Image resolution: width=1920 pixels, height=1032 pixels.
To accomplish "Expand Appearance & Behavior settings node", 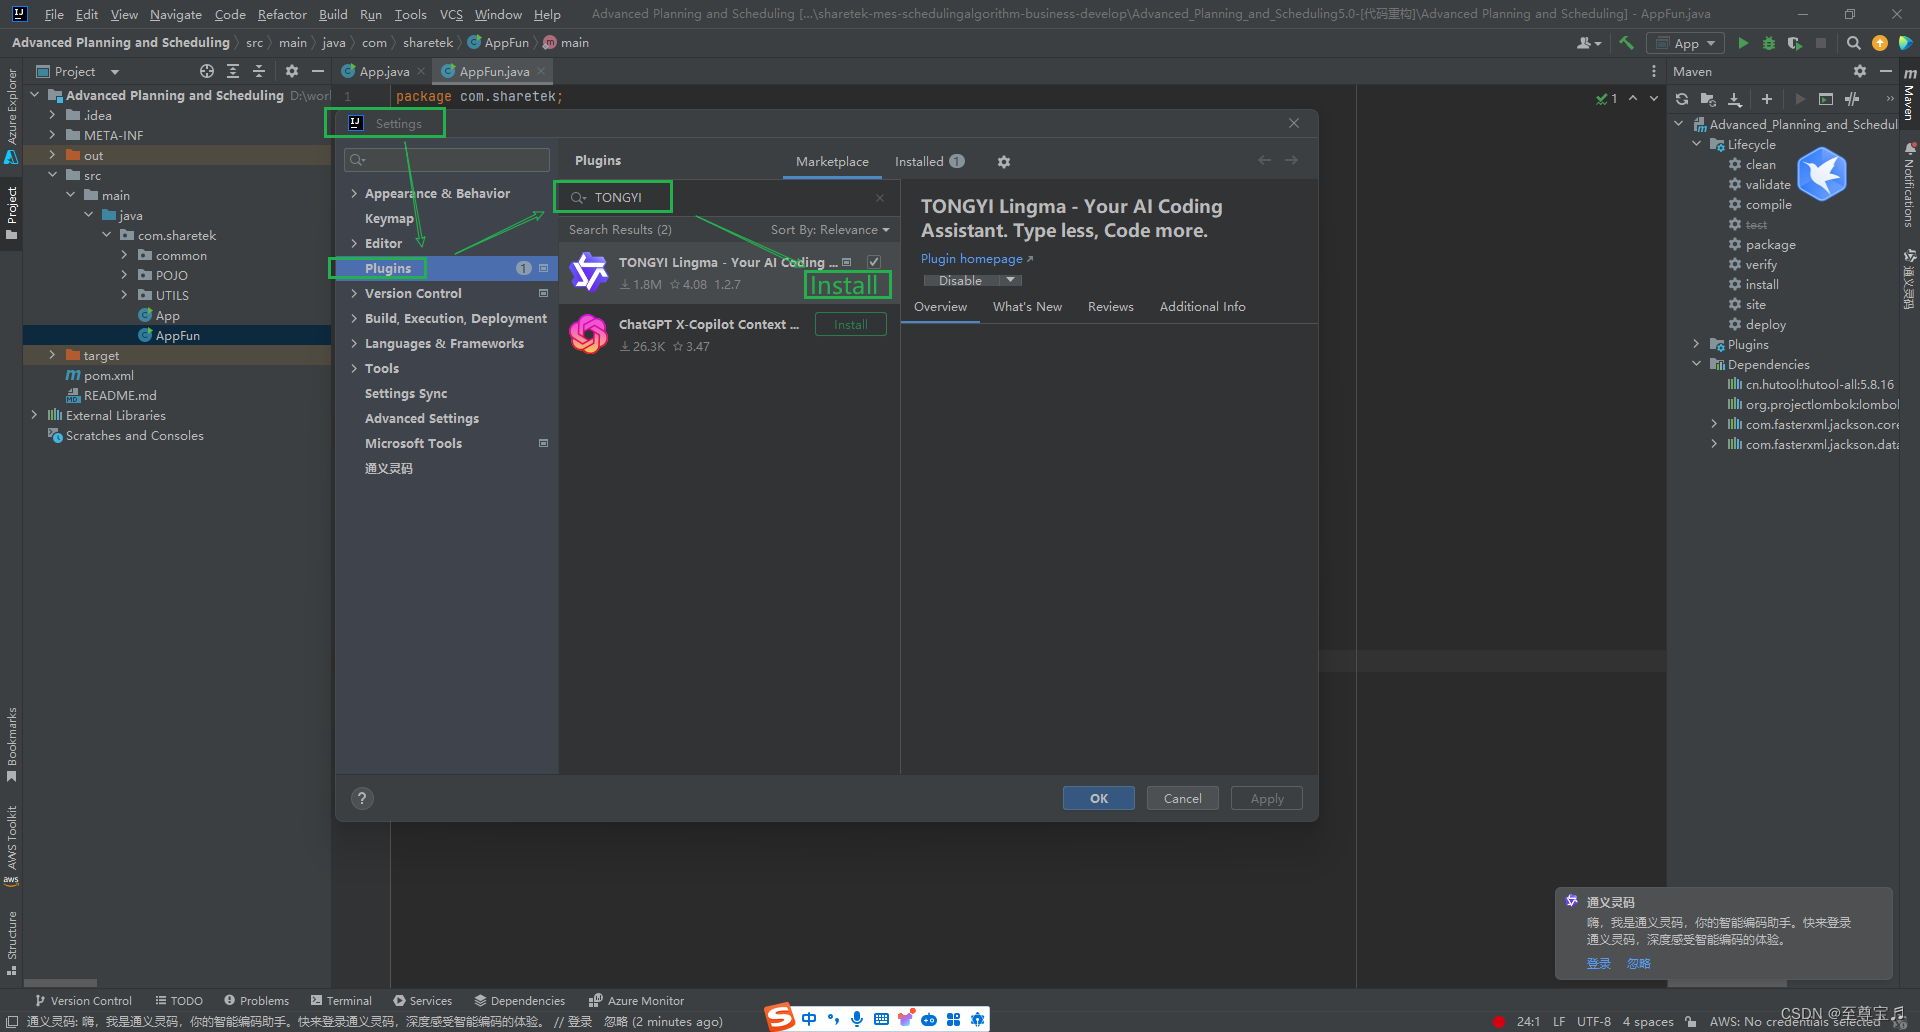I will coord(354,194).
